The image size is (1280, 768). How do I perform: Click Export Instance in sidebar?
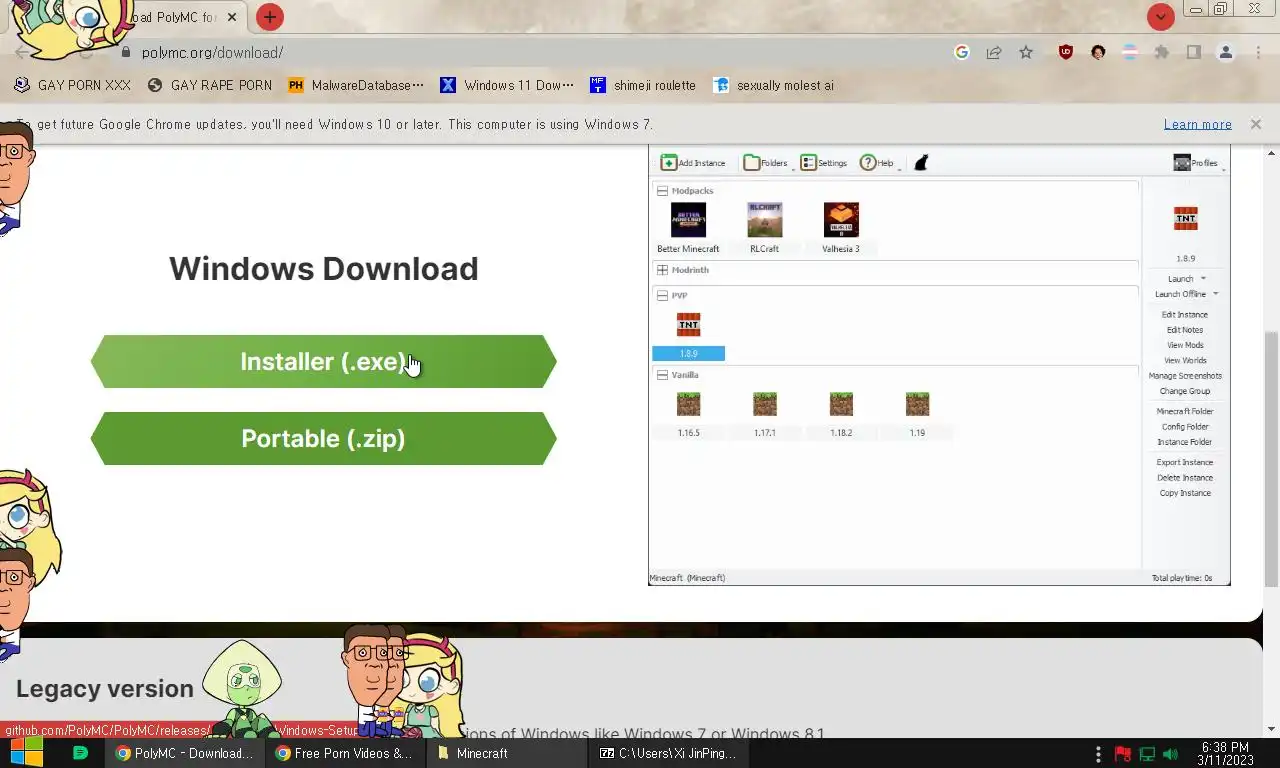click(1185, 463)
